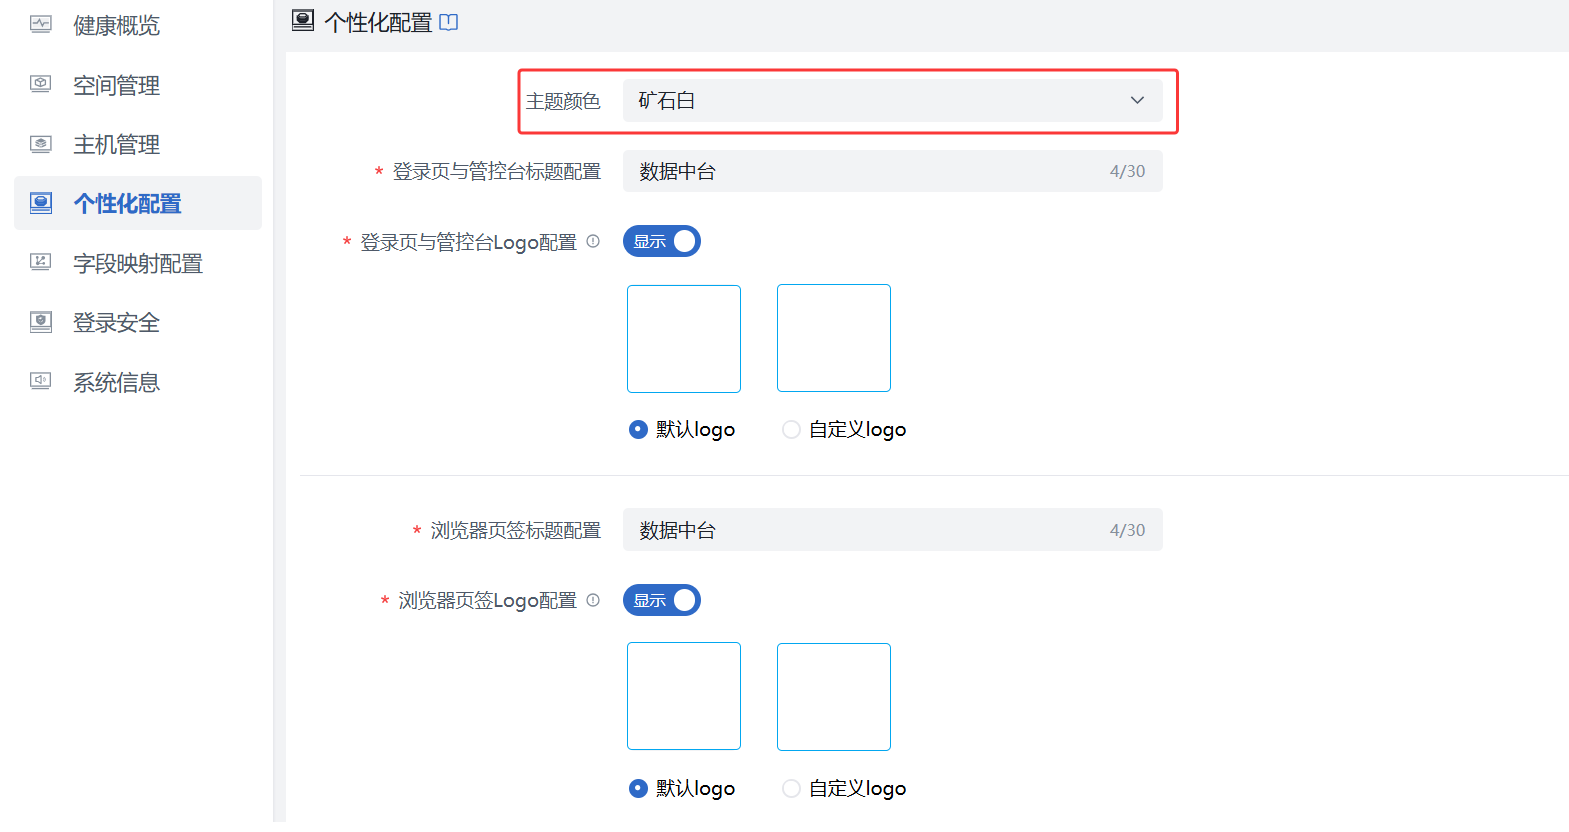Click info icon next to 浏览器页签Logo配置
Viewport: 1569px width, 832px height.
593,600
